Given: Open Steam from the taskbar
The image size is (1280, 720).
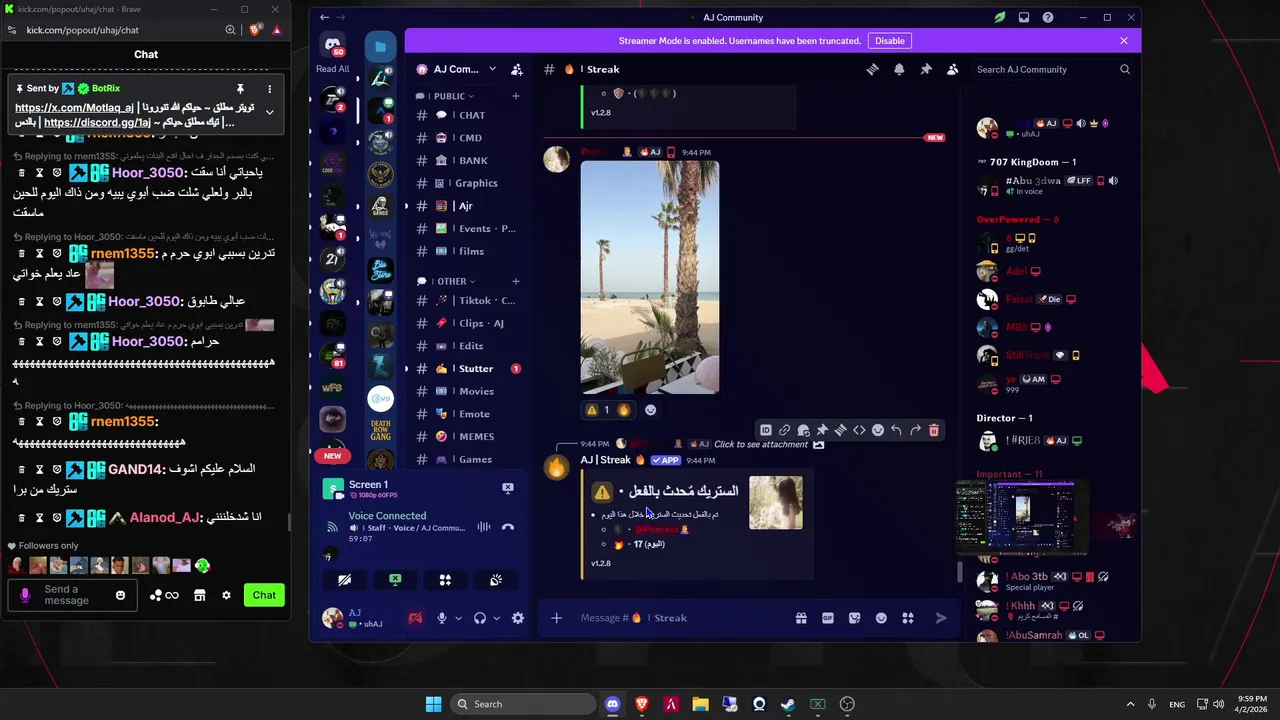Looking at the screenshot, I should click(x=788, y=704).
